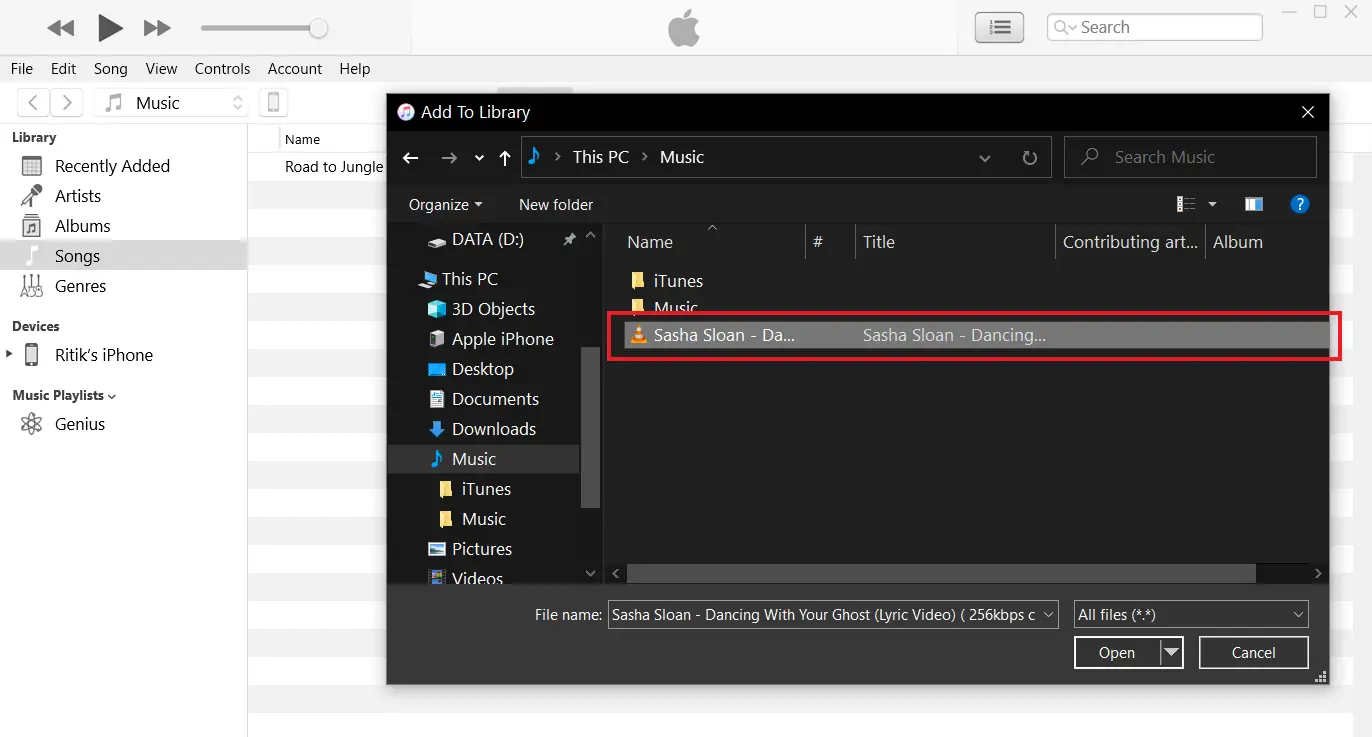Collapse the Music Playlists section
1372x737 pixels.
[112, 396]
